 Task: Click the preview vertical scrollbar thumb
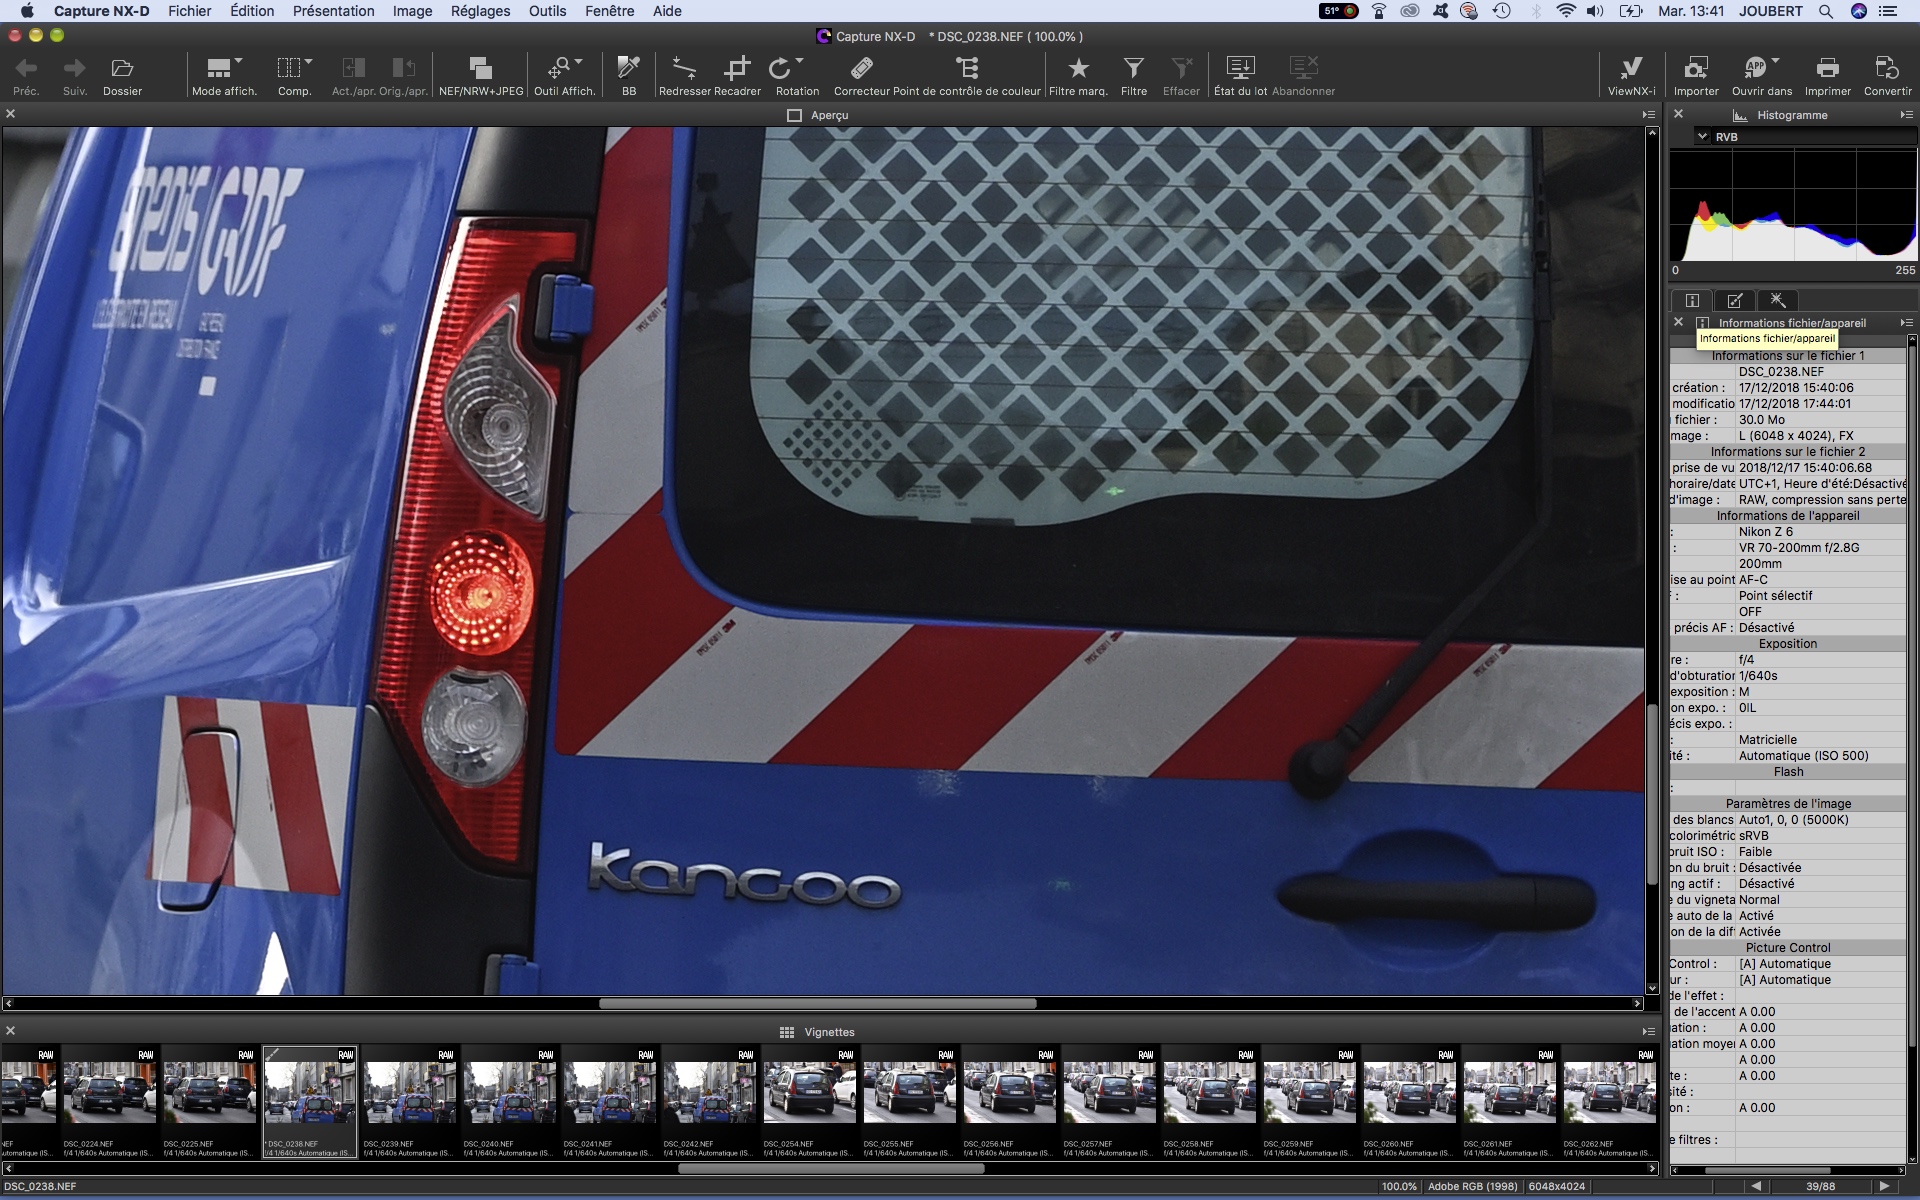pyautogui.click(x=1652, y=794)
